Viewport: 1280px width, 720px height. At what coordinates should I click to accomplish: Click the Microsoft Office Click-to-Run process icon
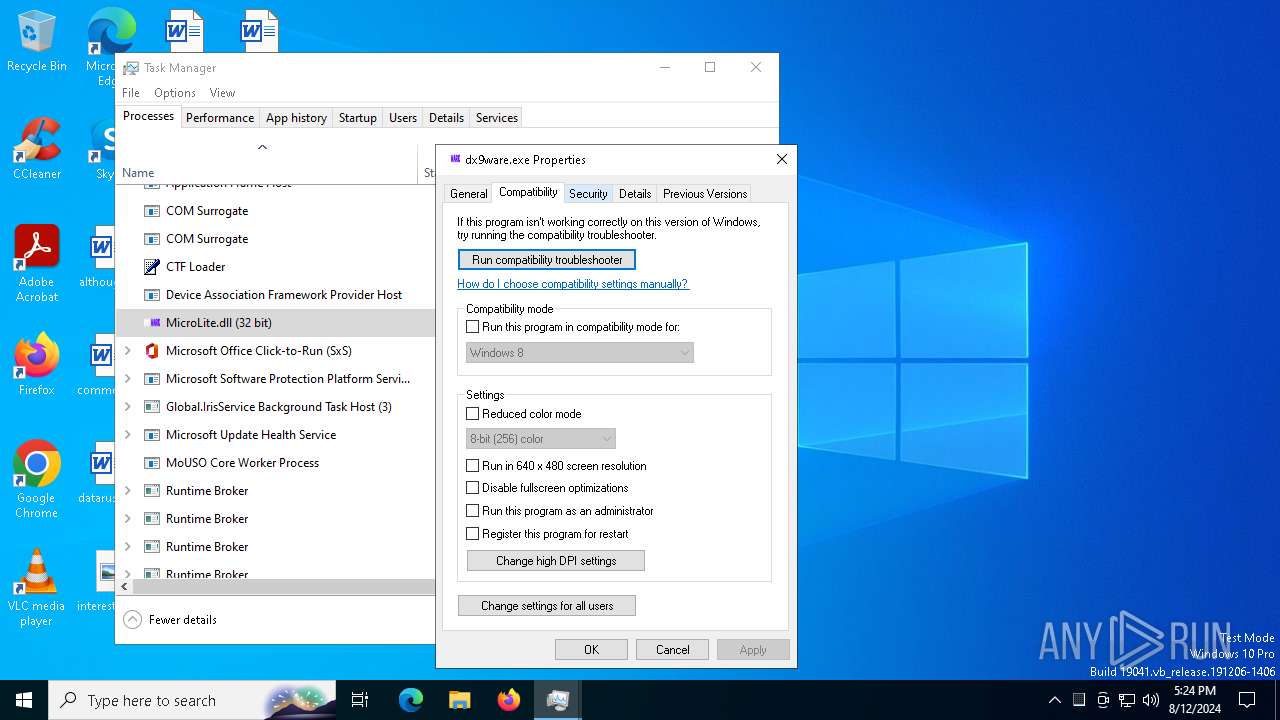coord(152,351)
